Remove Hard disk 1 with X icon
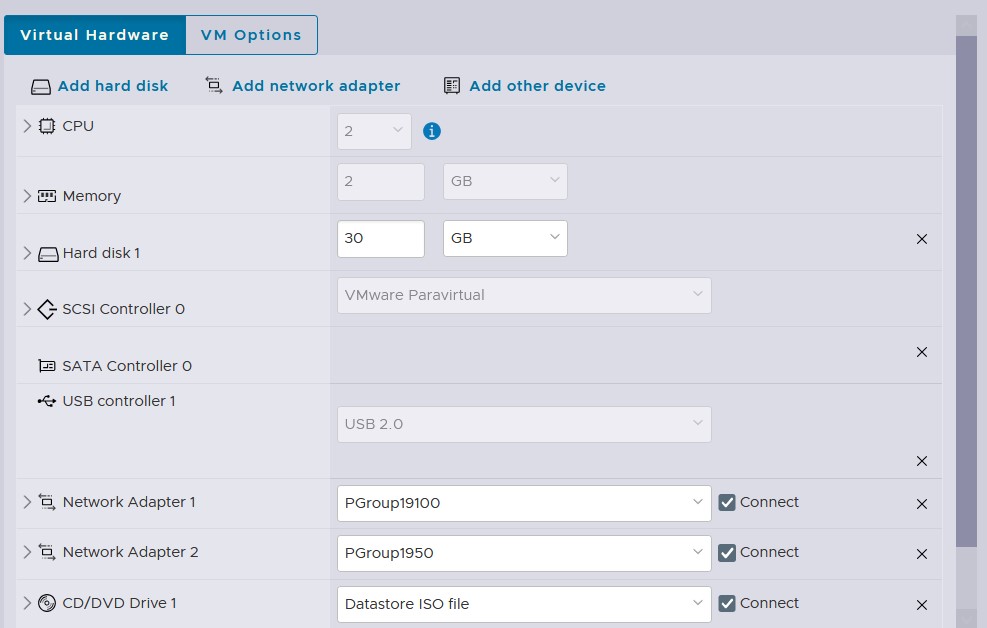Screen dimensions: 987x628 click(x=922, y=239)
